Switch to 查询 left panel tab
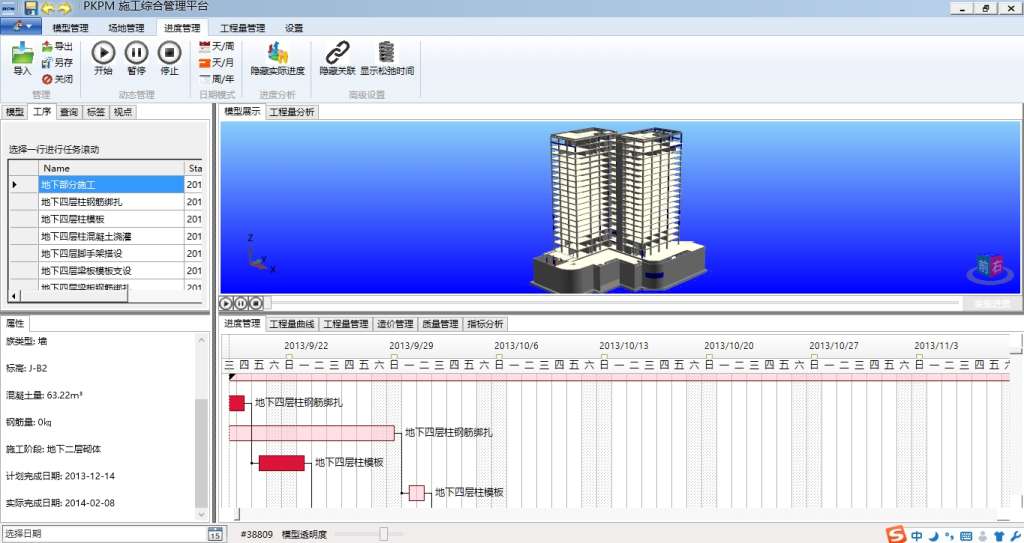This screenshot has height=543, width=1024. point(69,112)
